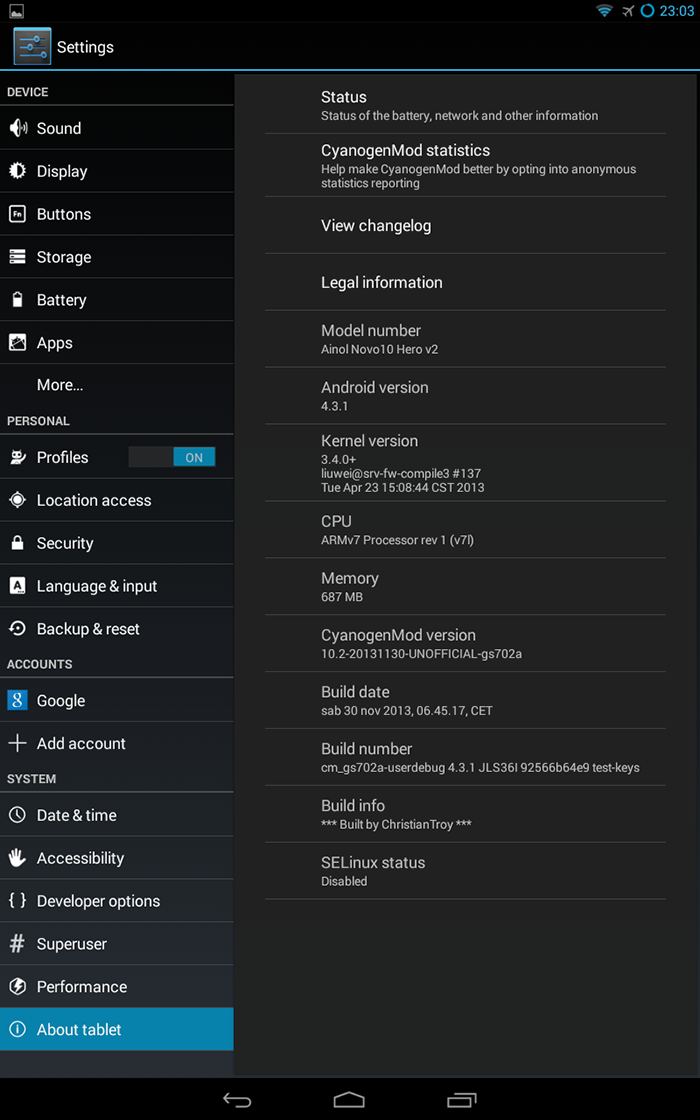Tap the Battery icon in sidebar
700x1120 pixels.
click(17, 300)
